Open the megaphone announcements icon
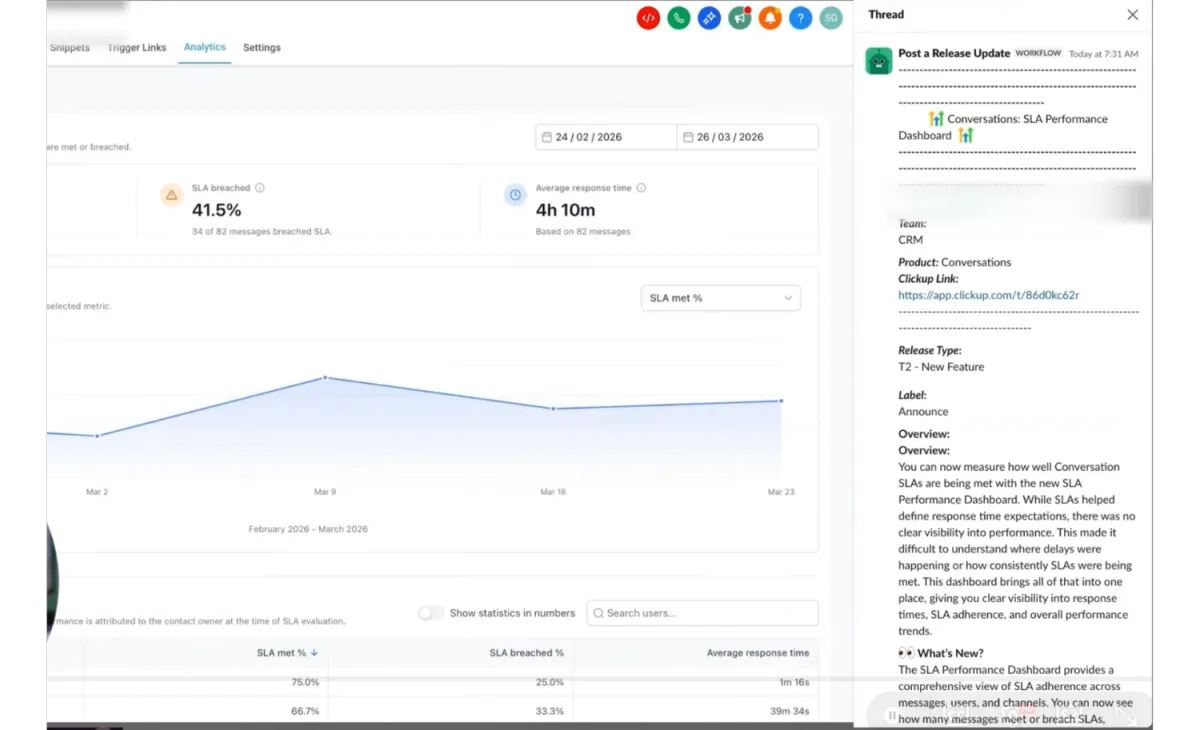The height and width of the screenshot is (730, 1200). [740, 18]
